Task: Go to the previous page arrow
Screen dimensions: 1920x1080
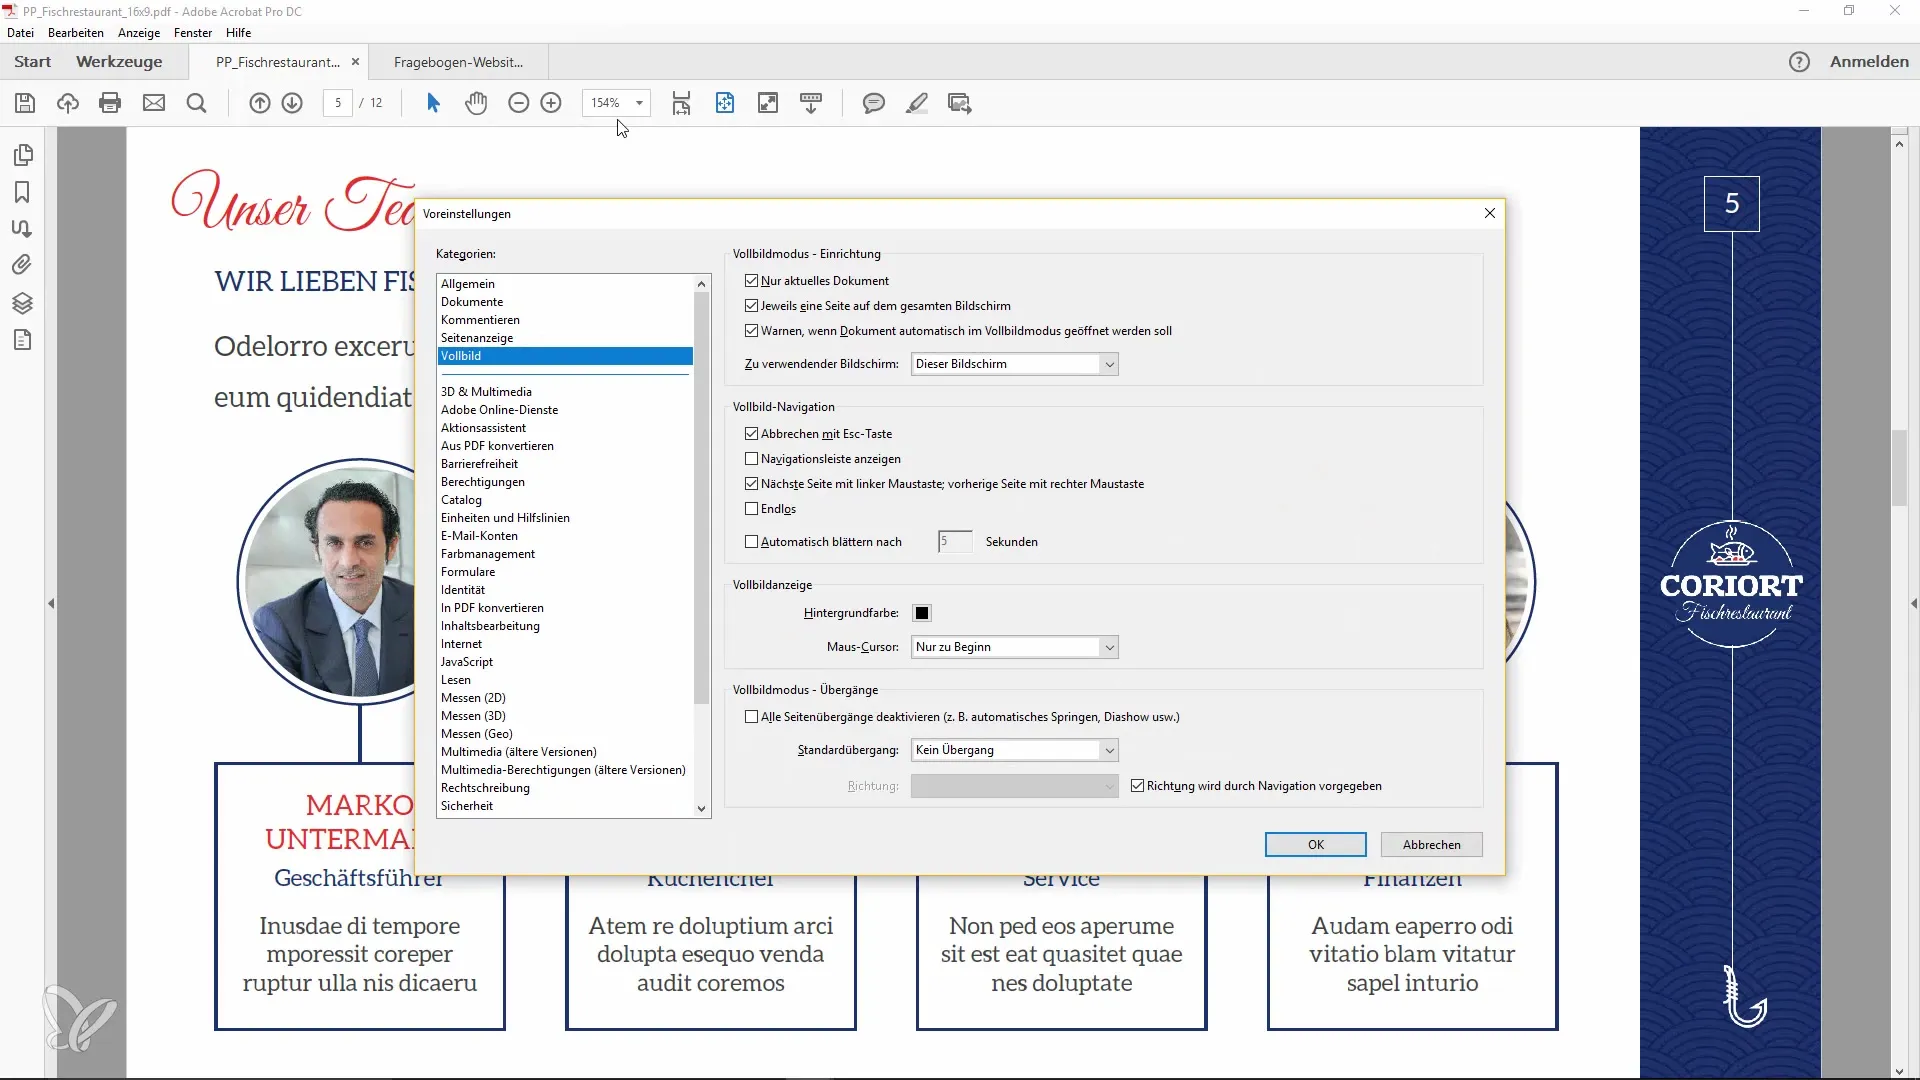Action: click(x=259, y=103)
